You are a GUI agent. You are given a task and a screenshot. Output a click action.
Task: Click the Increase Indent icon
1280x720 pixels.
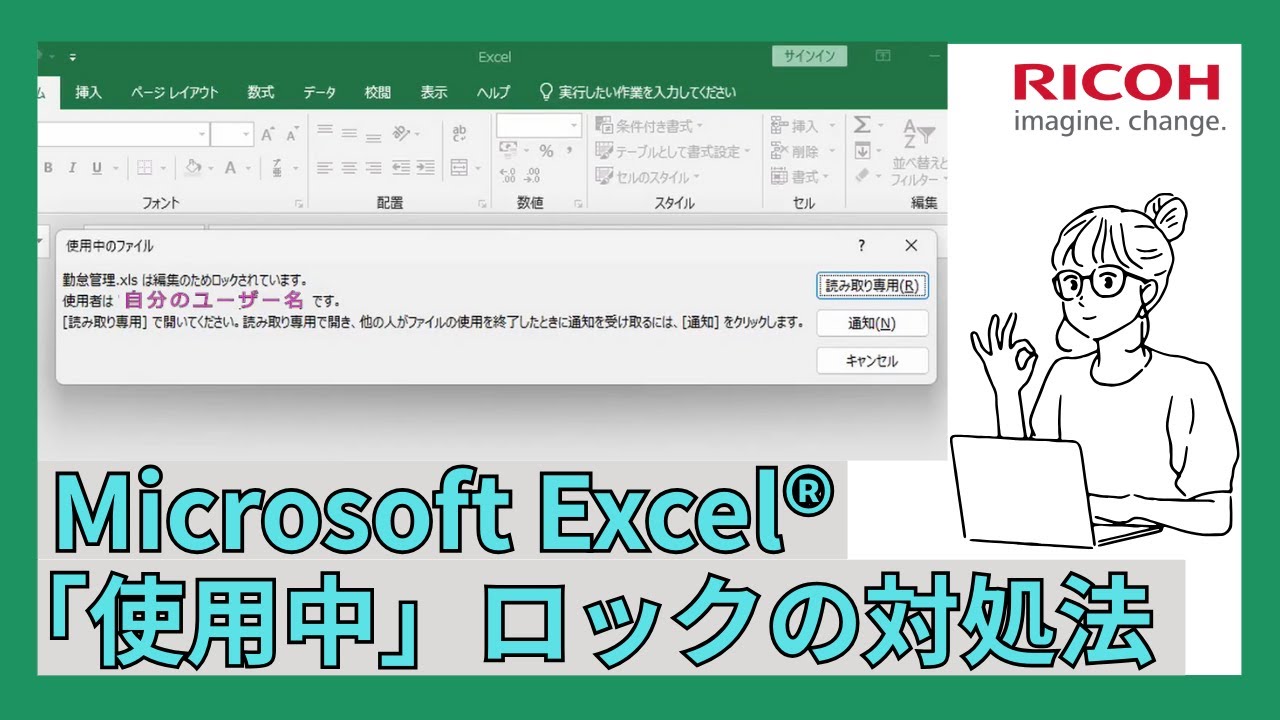coord(425,168)
